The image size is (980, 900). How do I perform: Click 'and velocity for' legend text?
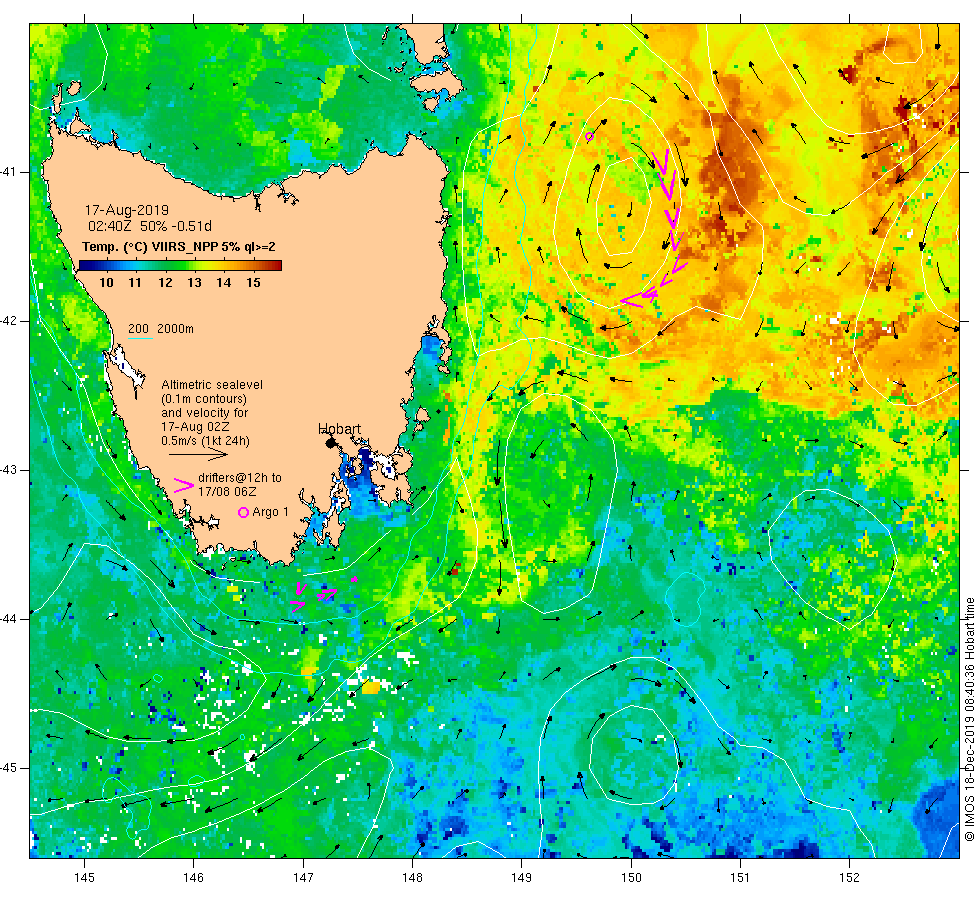pyautogui.click(x=204, y=413)
